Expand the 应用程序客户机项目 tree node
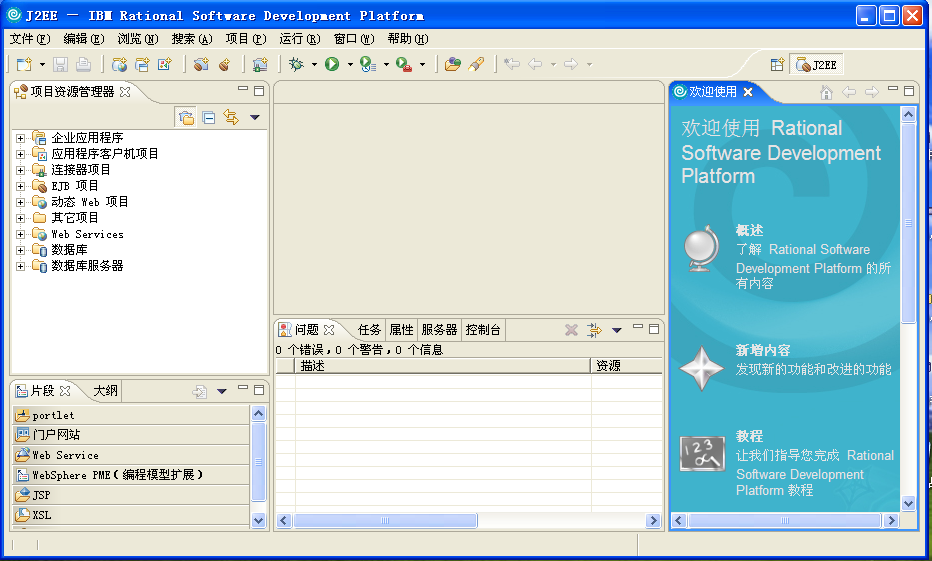Image resolution: width=932 pixels, height=561 pixels. point(20,155)
